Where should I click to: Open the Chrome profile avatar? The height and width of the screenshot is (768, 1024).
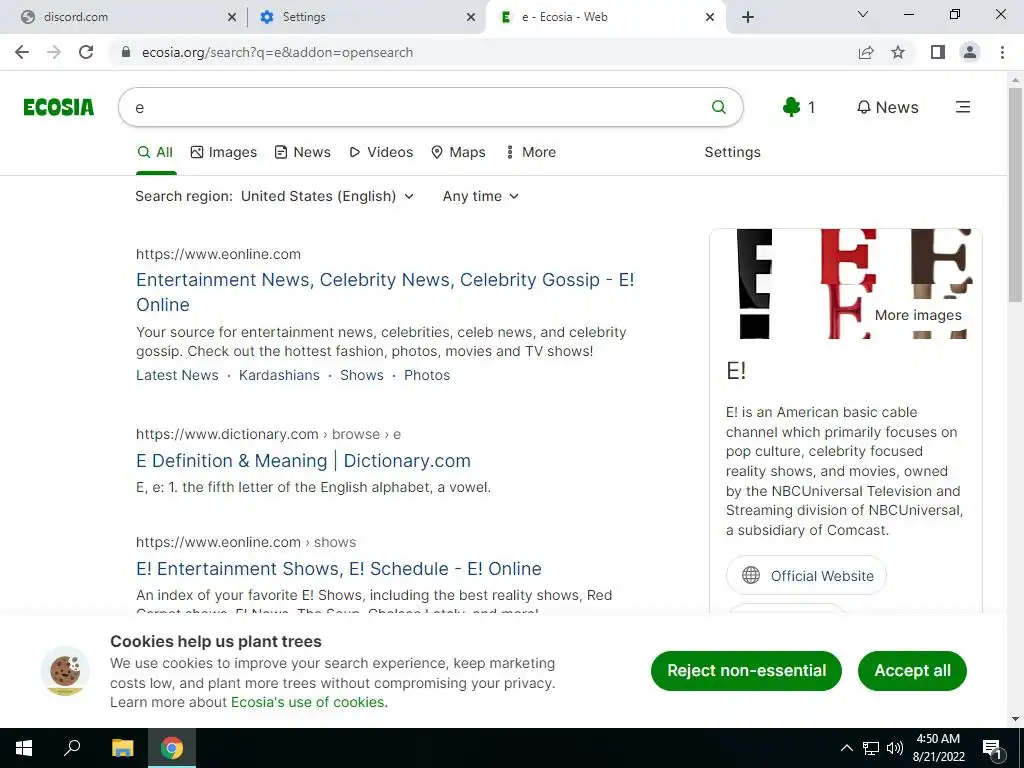(970, 52)
